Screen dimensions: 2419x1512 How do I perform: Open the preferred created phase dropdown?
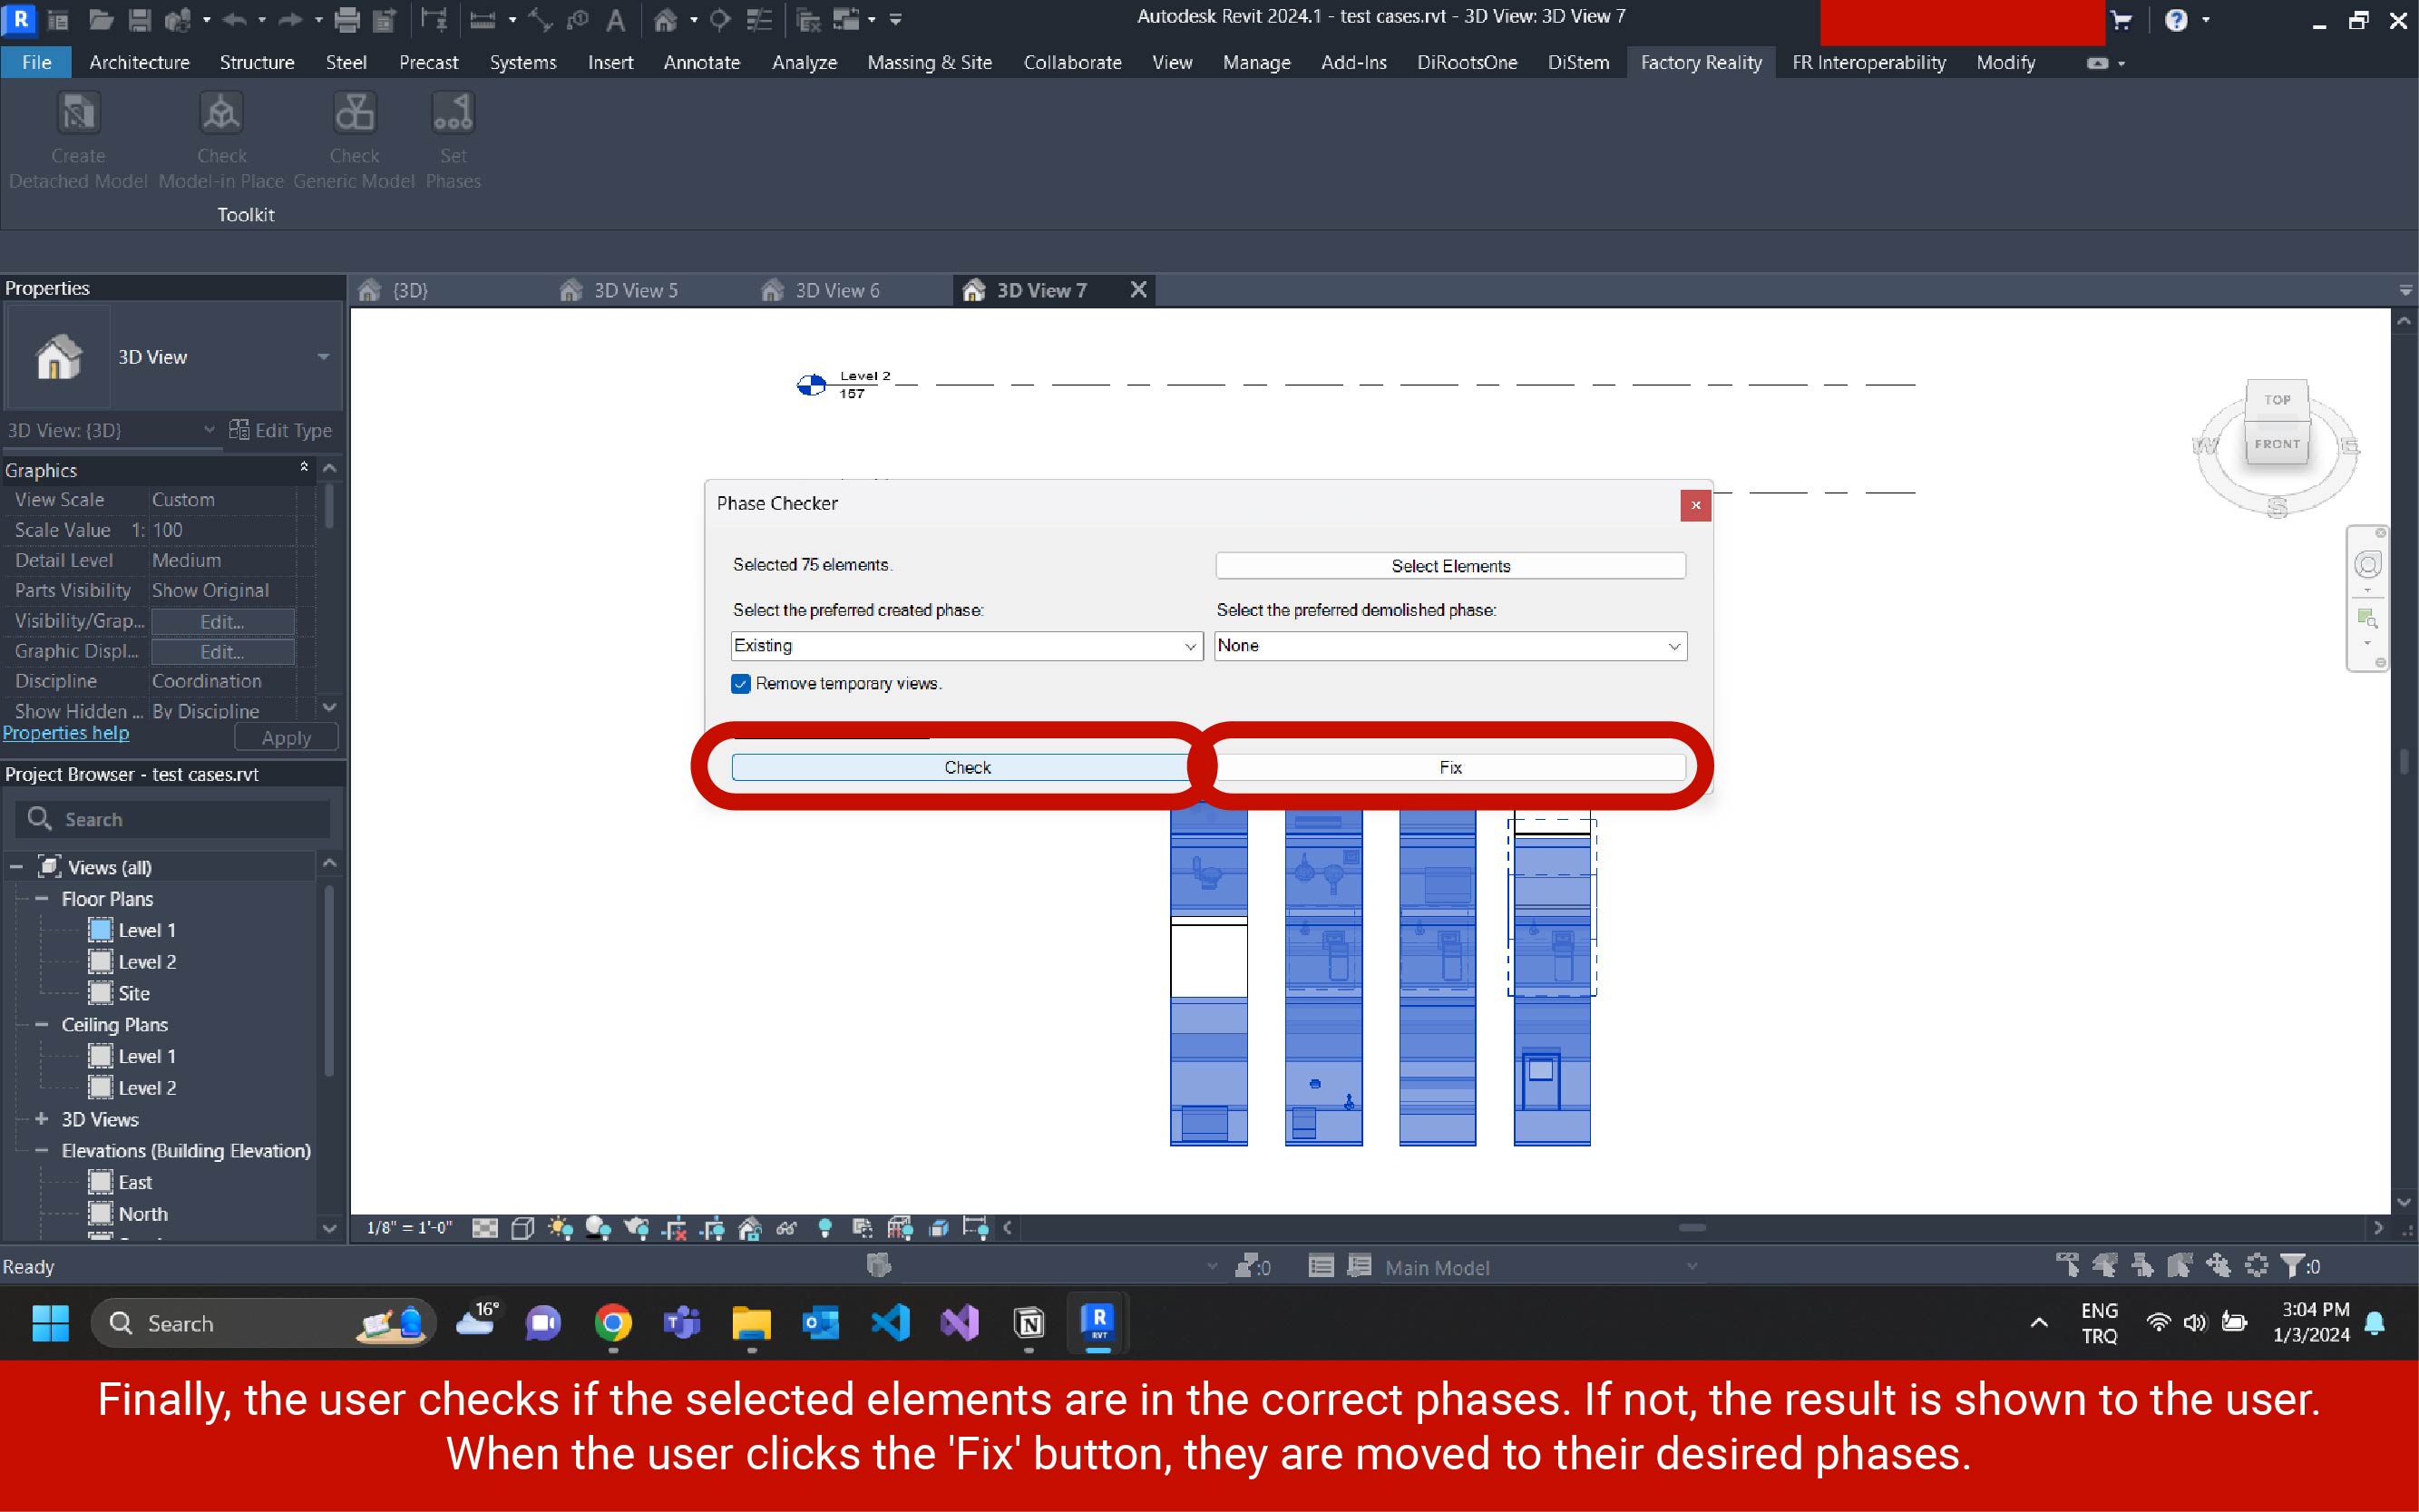click(x=966, y=646)
